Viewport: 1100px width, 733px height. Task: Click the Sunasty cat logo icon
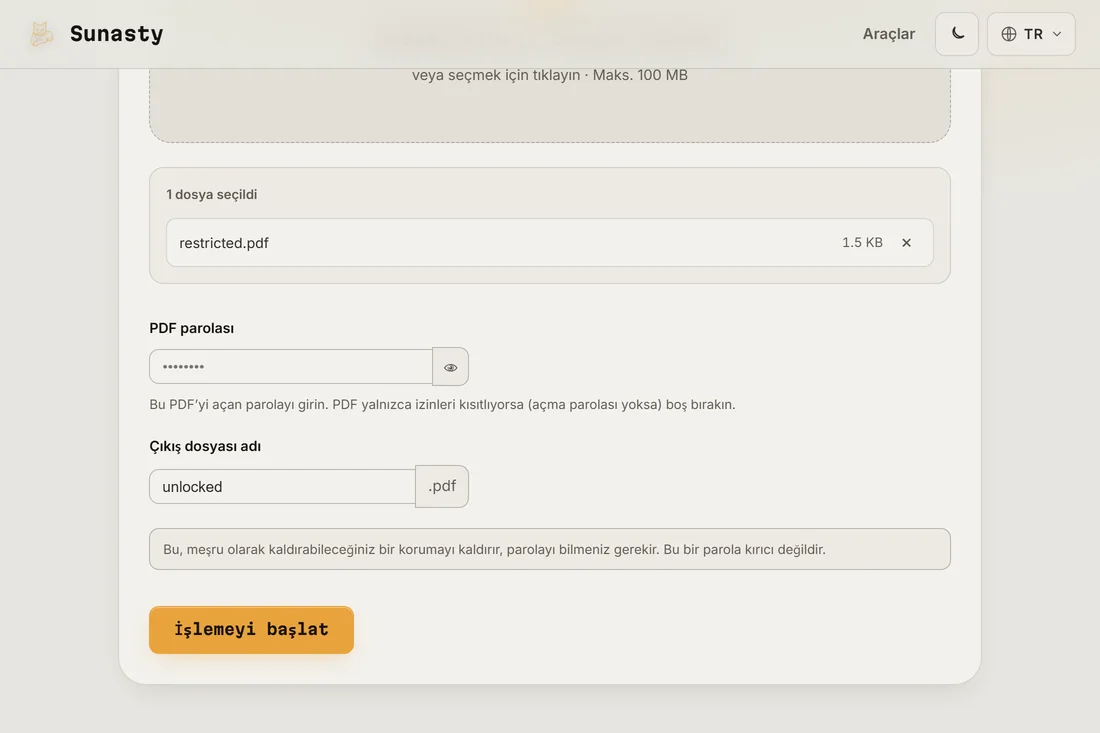point(41,34)
